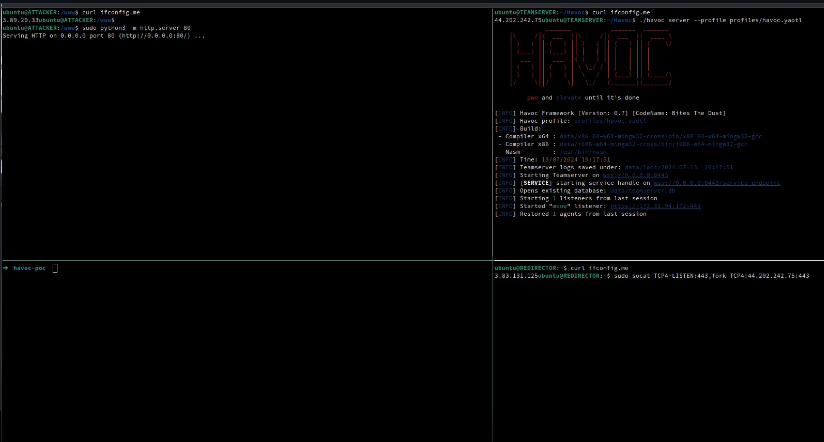This screenshot has width=824, height=442.
Task: Click the arrow prompt symbol before havoc-poc
Action: point(5,268)
